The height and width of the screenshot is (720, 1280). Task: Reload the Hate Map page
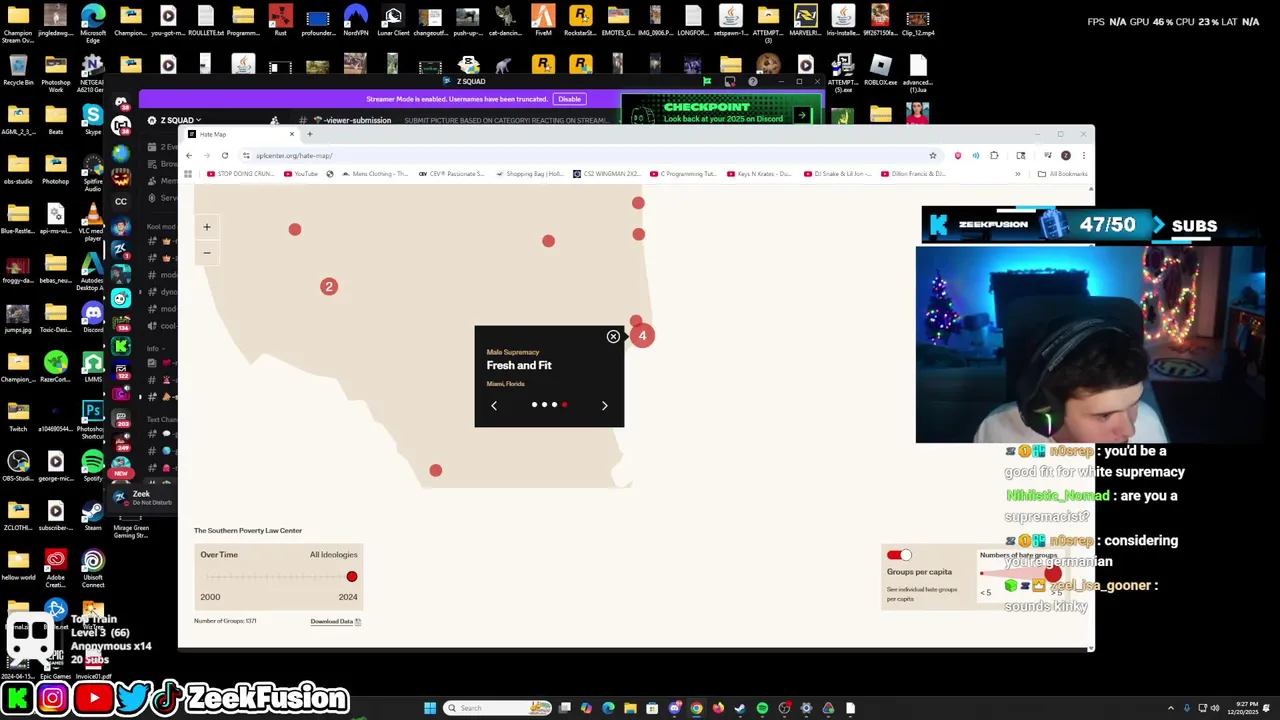tap(225, 155)
